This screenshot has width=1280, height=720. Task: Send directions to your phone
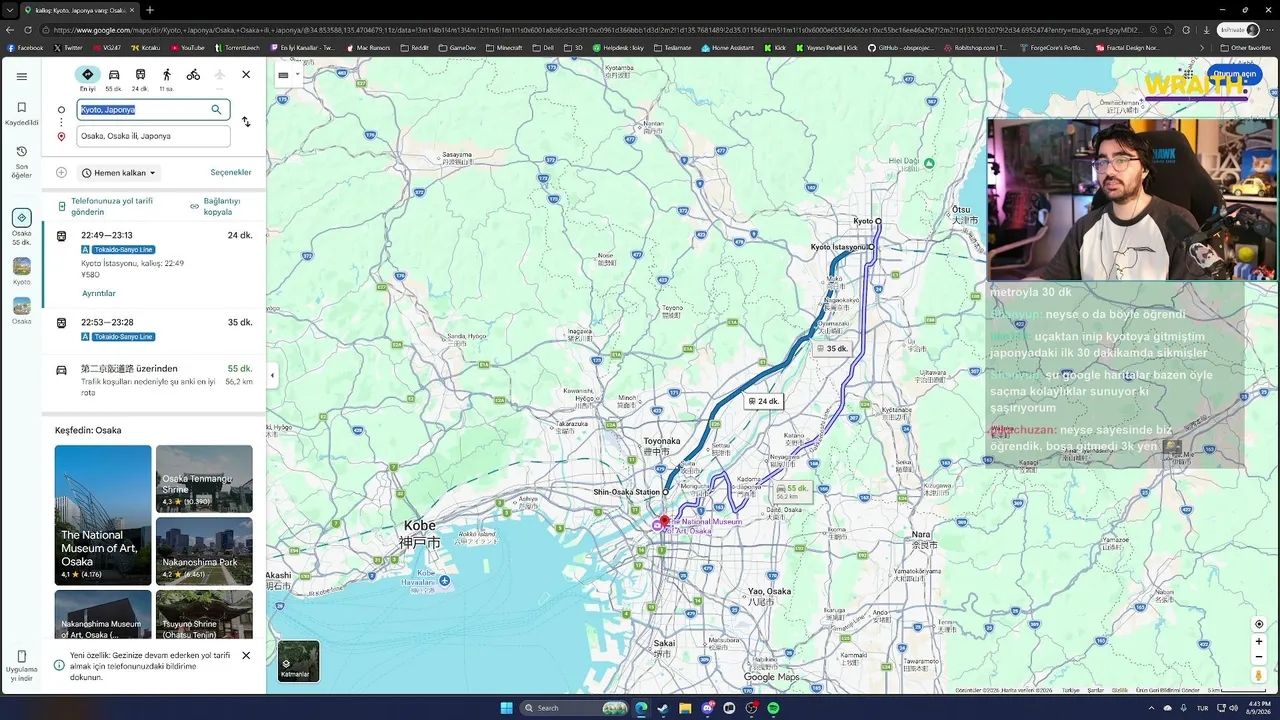click(106, 206)
